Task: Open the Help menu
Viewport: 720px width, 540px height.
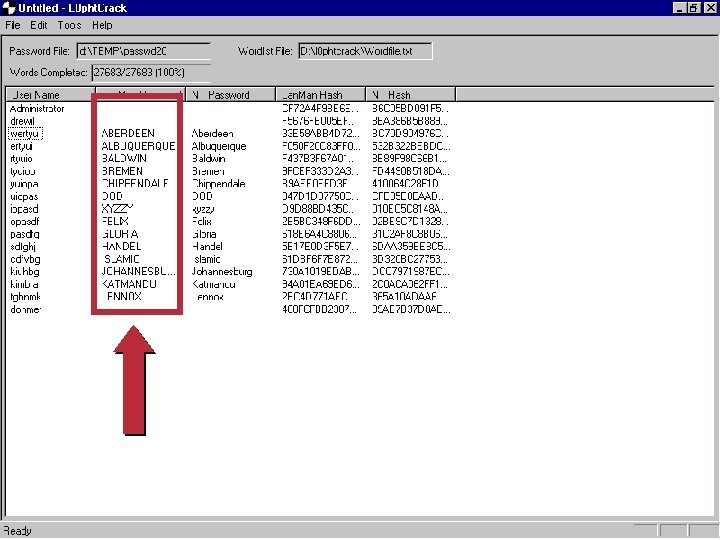Action: point(102,25)
